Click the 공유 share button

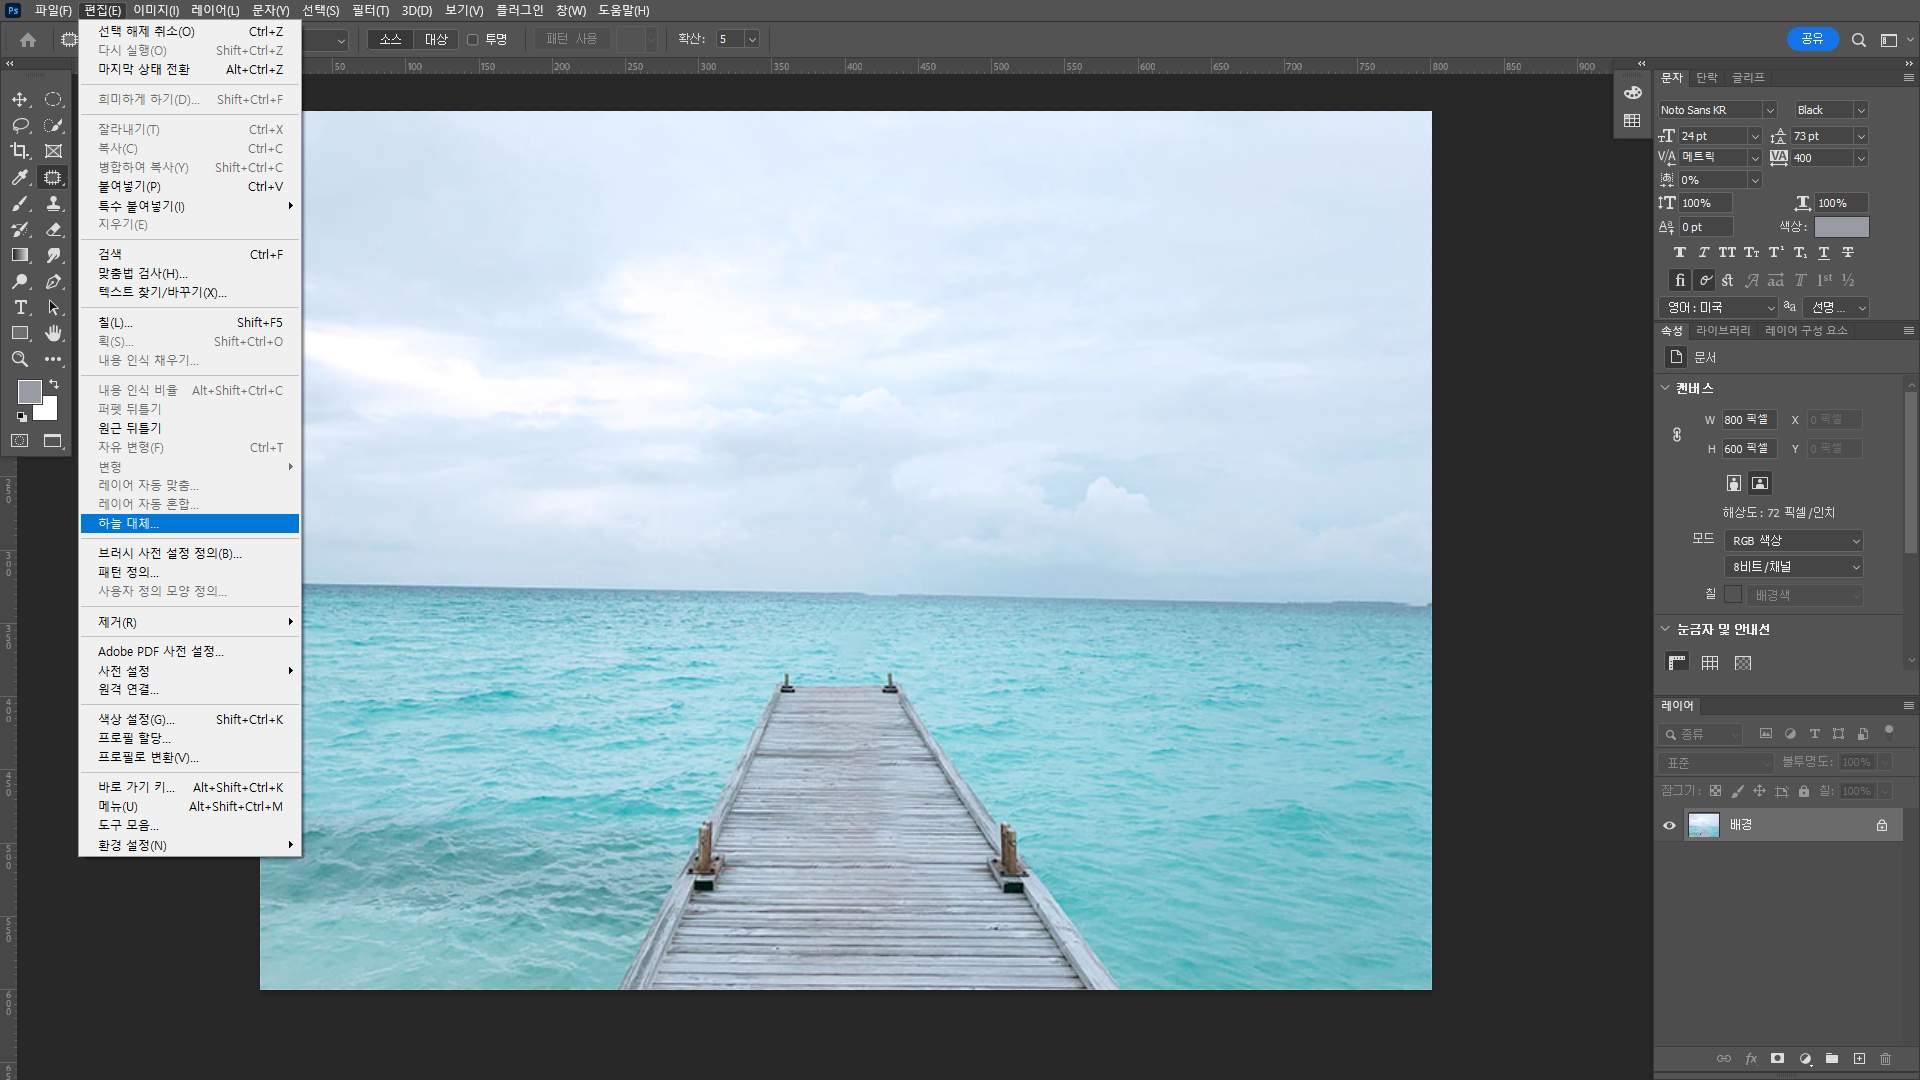click(x=1812, y=39)
